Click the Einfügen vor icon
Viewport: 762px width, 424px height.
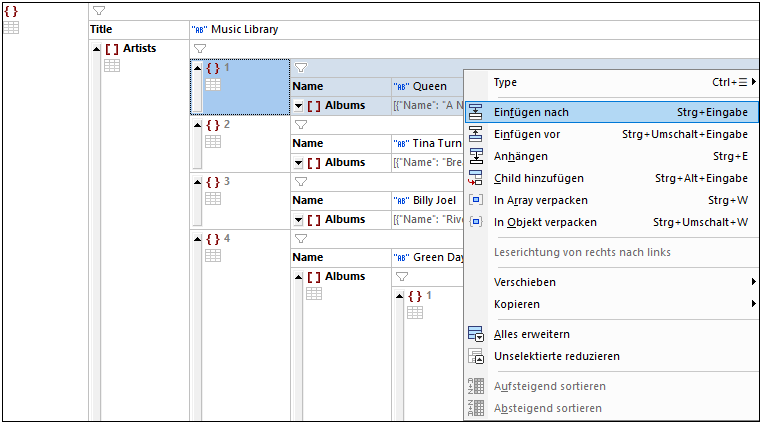475,134
